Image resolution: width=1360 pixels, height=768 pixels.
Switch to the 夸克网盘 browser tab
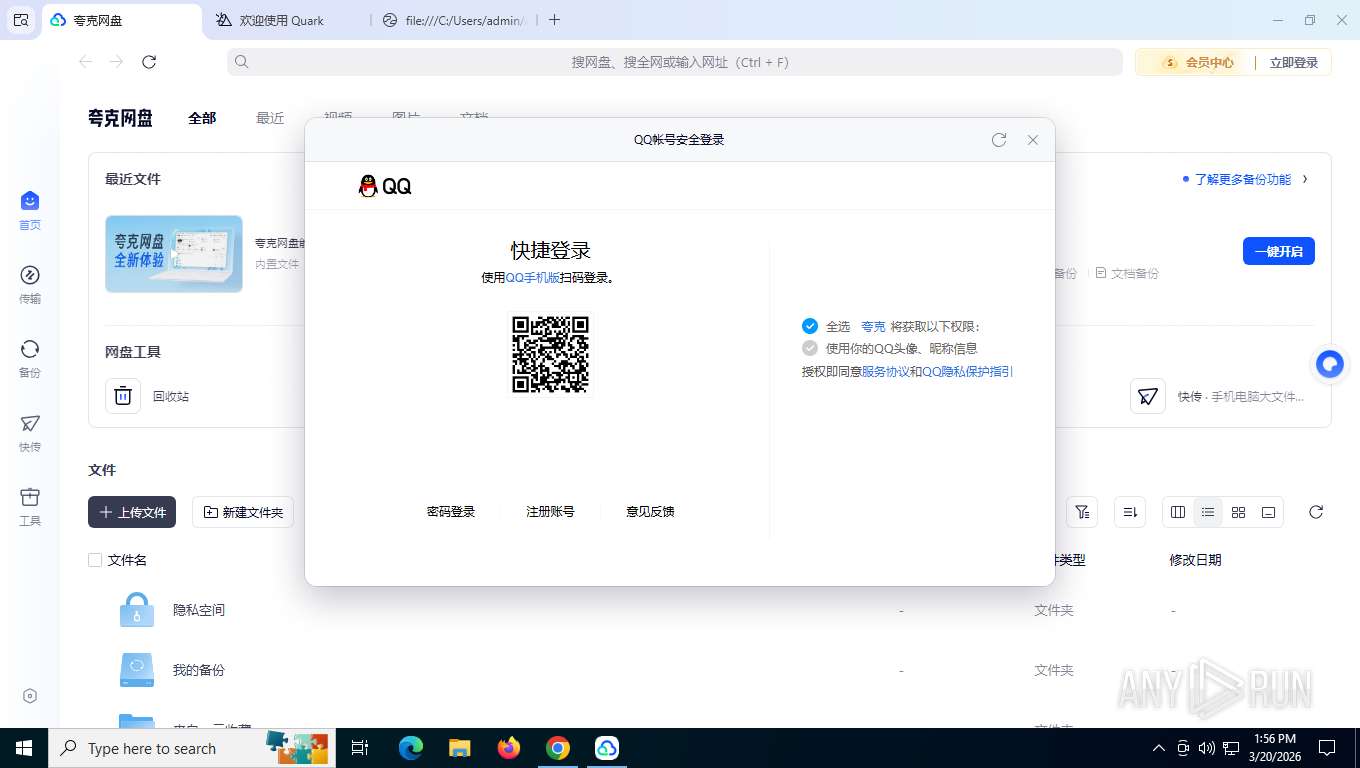122,20
